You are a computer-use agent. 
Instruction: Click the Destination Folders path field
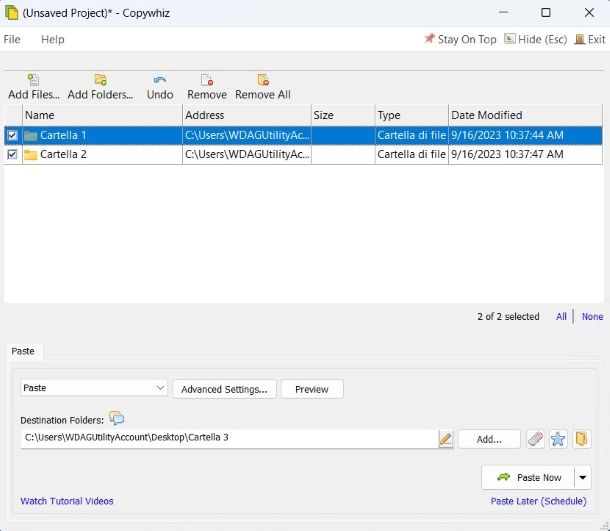230,438
